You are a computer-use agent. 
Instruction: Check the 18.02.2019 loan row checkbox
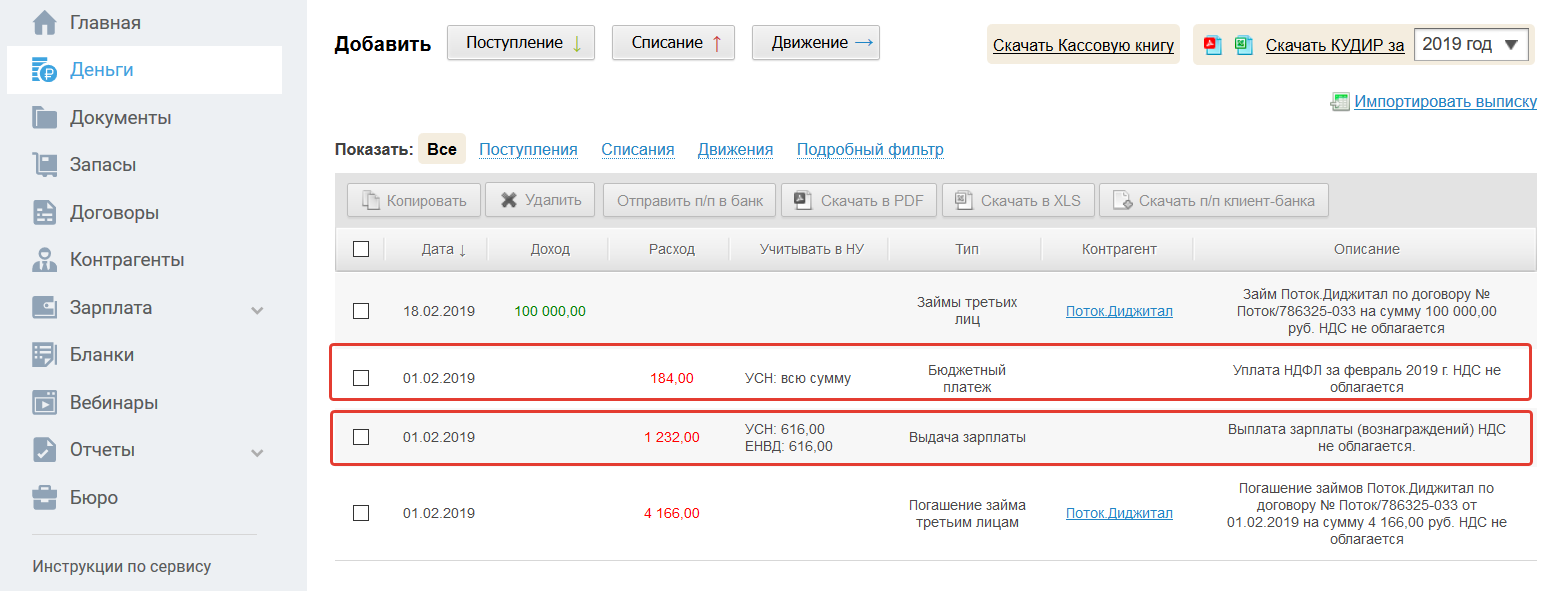tap(361, 311)
